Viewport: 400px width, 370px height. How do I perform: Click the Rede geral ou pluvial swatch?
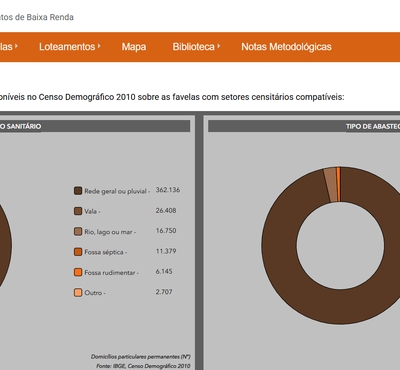[78, 191]
